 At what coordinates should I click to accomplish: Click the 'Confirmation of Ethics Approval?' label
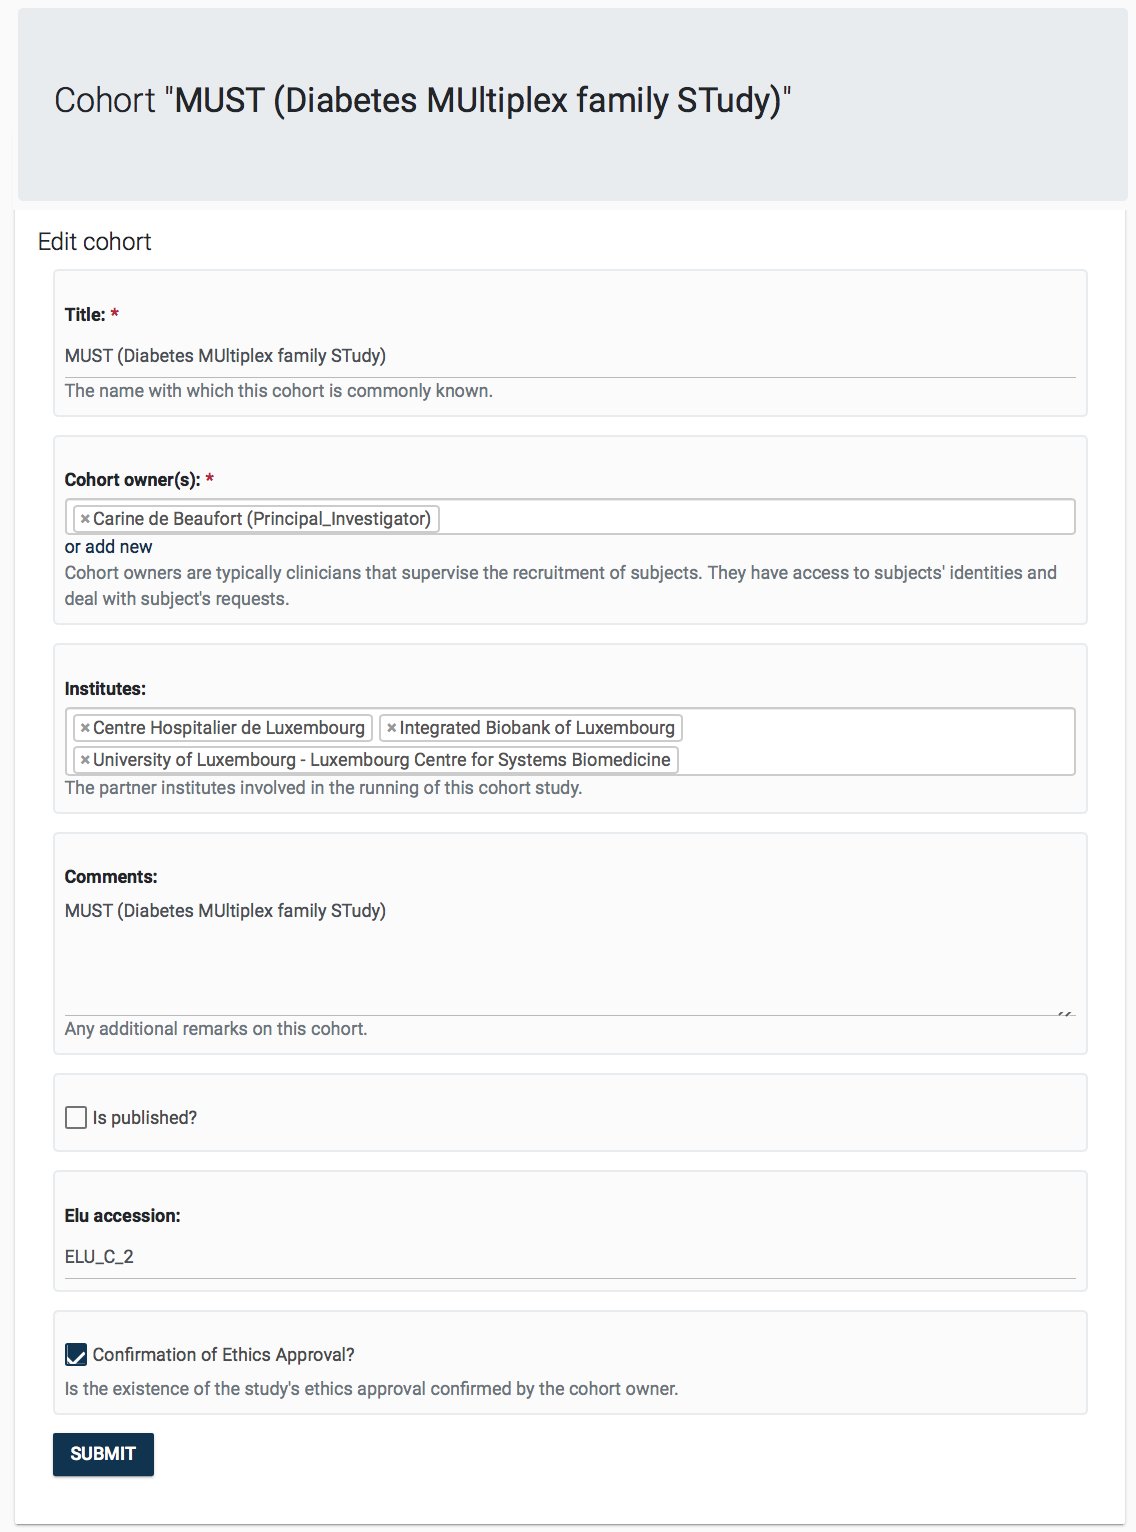click(x=224, y=1355)
